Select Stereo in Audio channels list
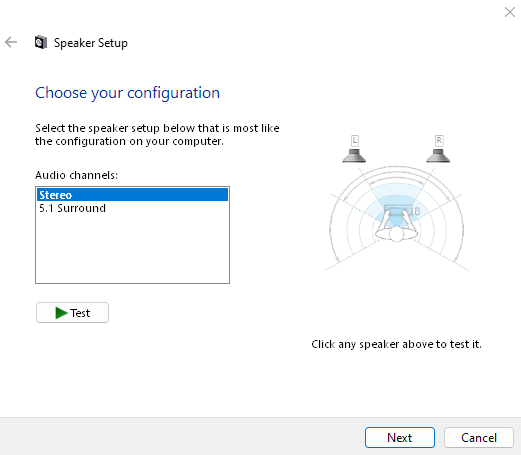 click(x=132, y=195)
